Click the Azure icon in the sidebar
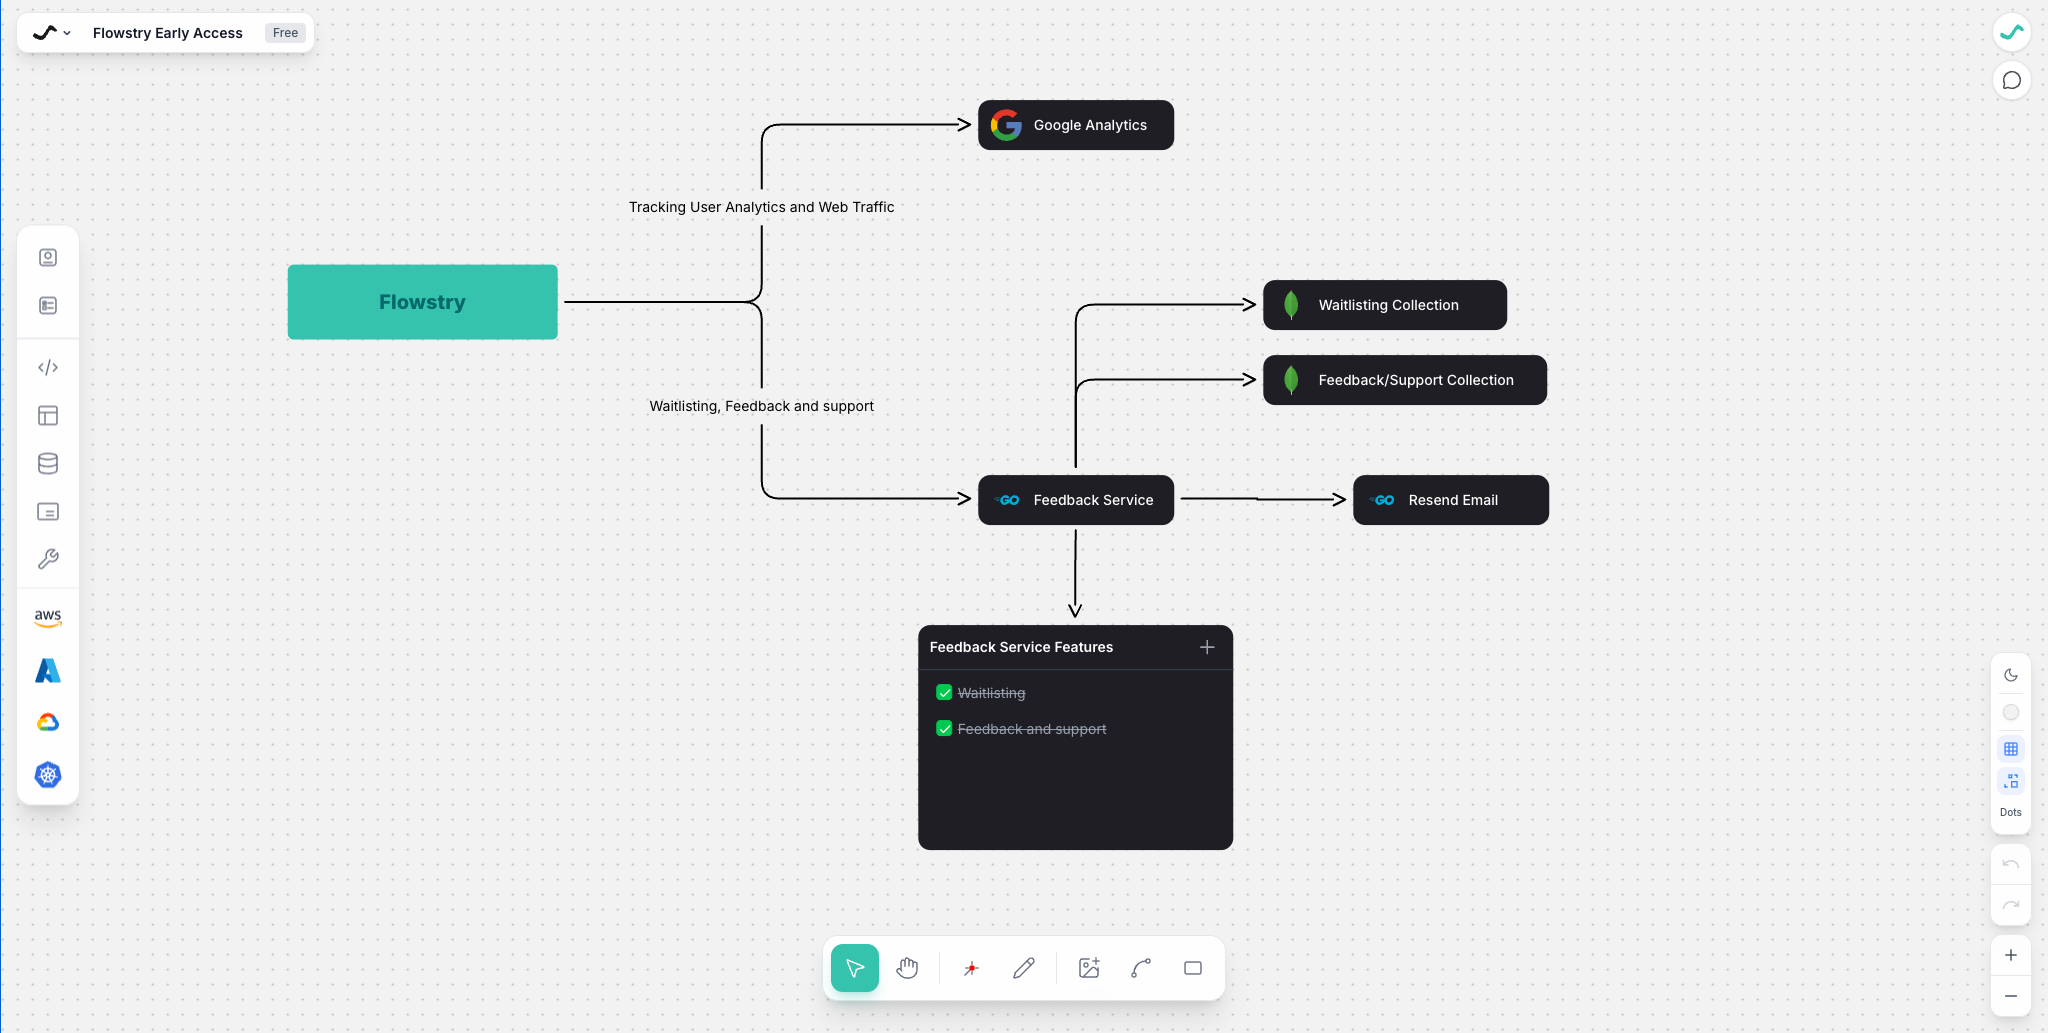The width and height of the screenshot is (2048, 1033). (x=48, y=671)
